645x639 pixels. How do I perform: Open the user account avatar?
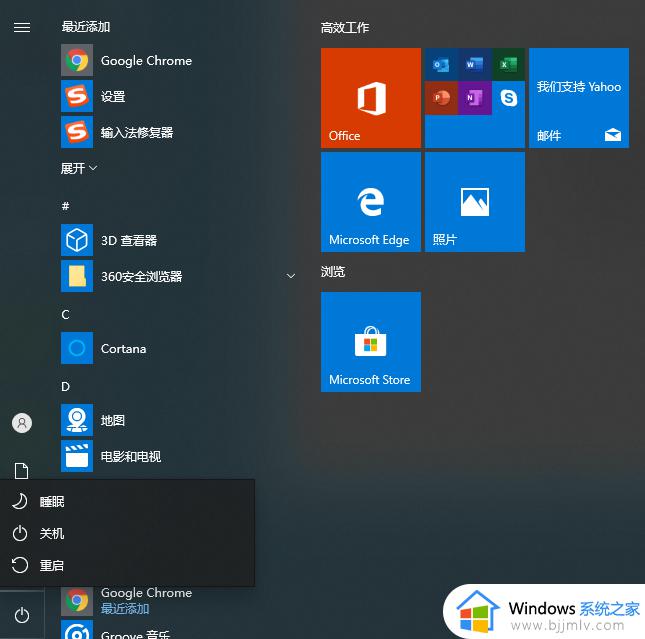click(22, 423)
